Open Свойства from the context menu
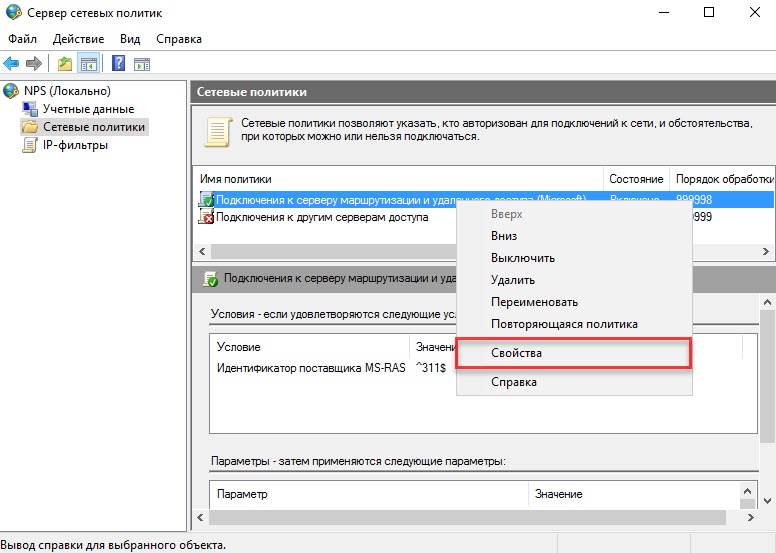The image size is (776, 553). [x=574, y=353]
